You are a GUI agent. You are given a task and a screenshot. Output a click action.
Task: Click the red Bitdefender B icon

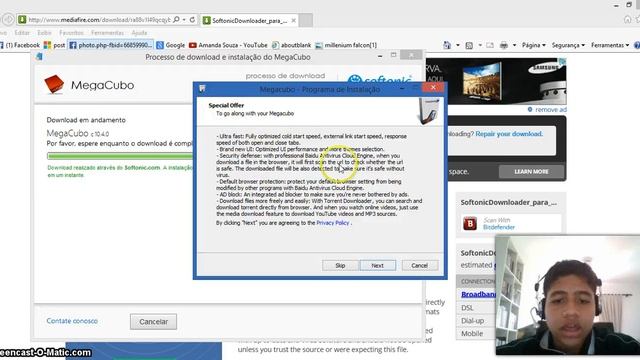coord(470,224)
